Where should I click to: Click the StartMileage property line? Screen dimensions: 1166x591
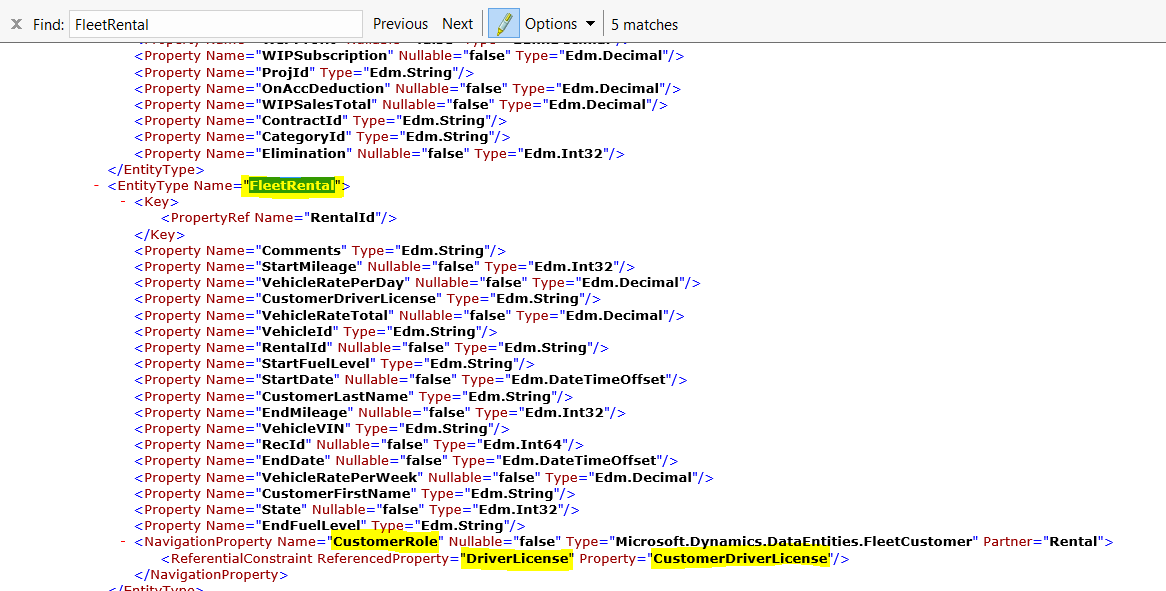(x=384, y=266)
